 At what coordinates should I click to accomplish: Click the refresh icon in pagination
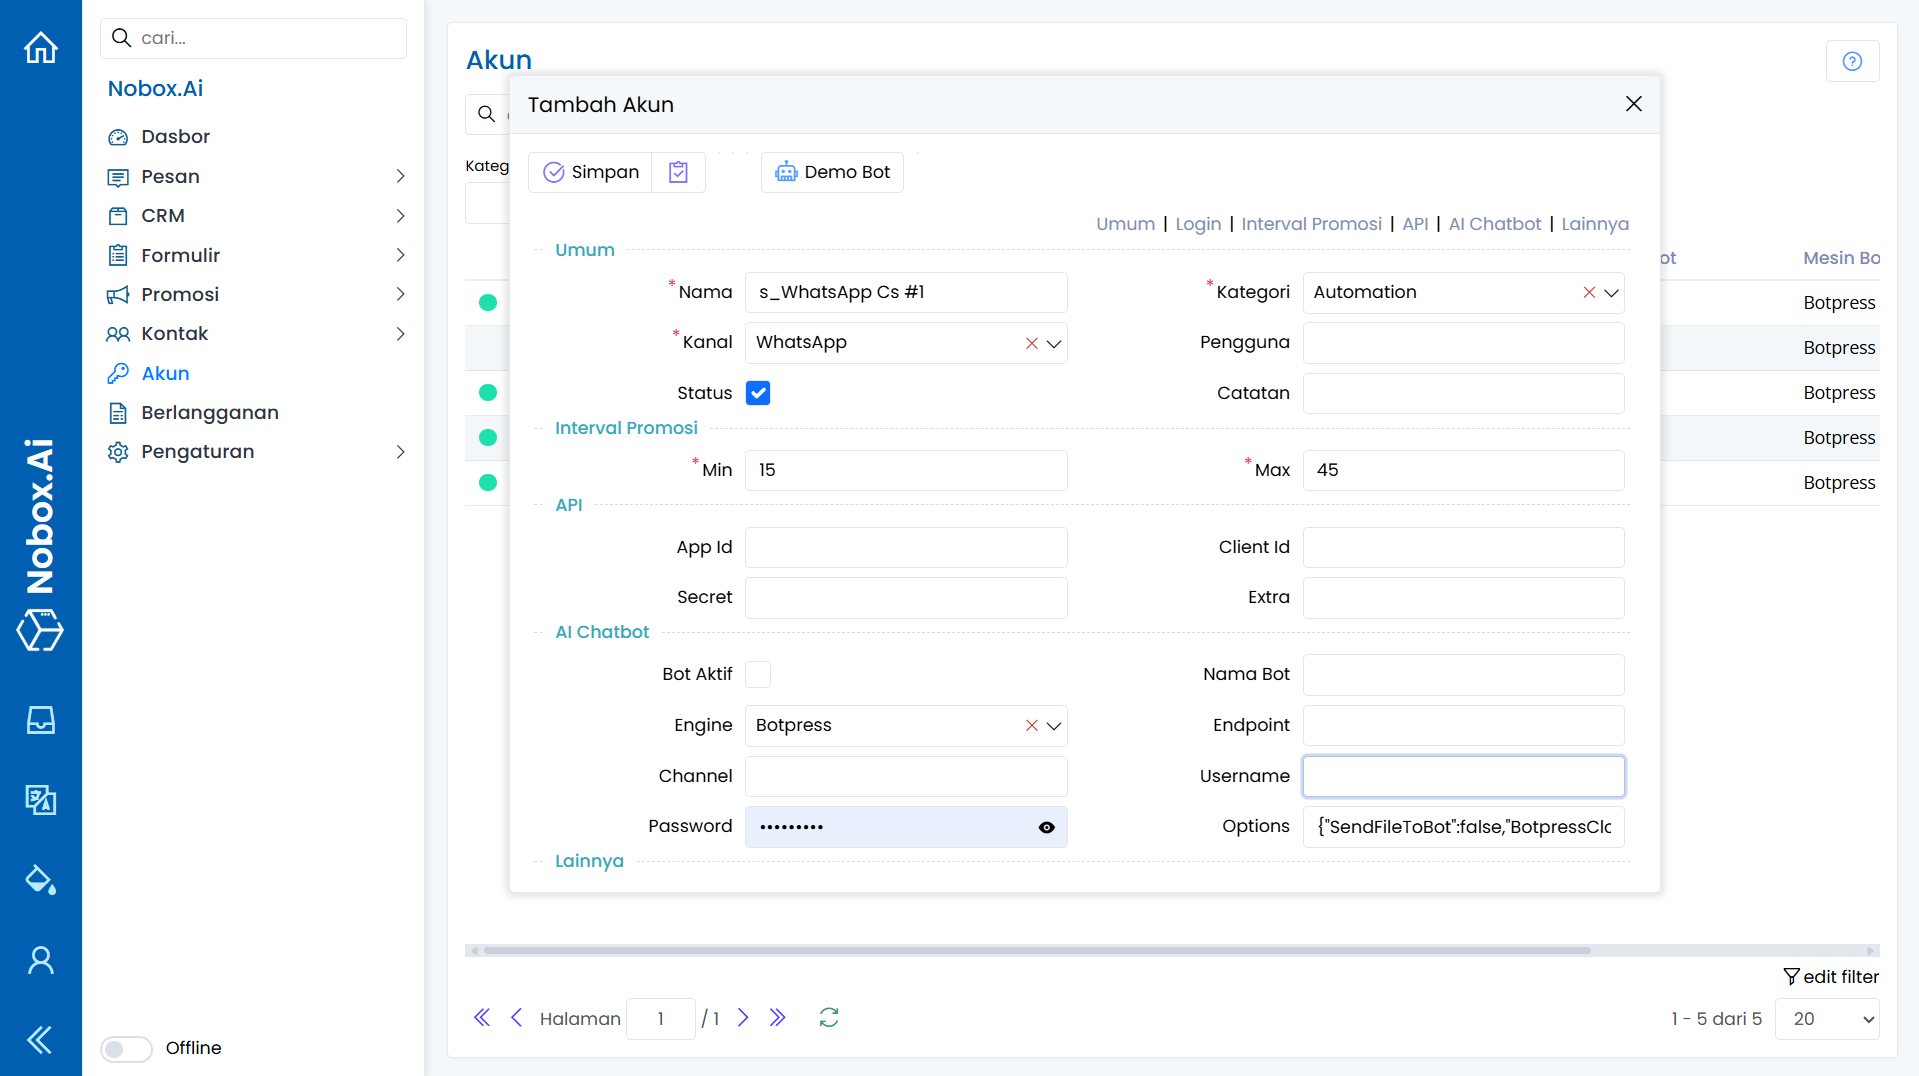click(x=828, y=1018)
